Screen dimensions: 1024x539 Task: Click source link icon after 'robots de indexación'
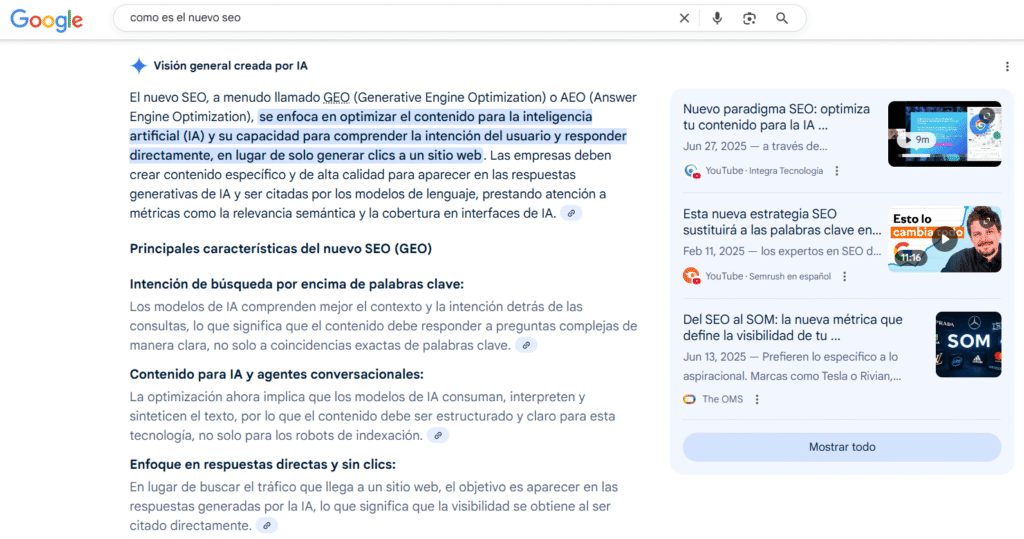[x=437, y=435]
